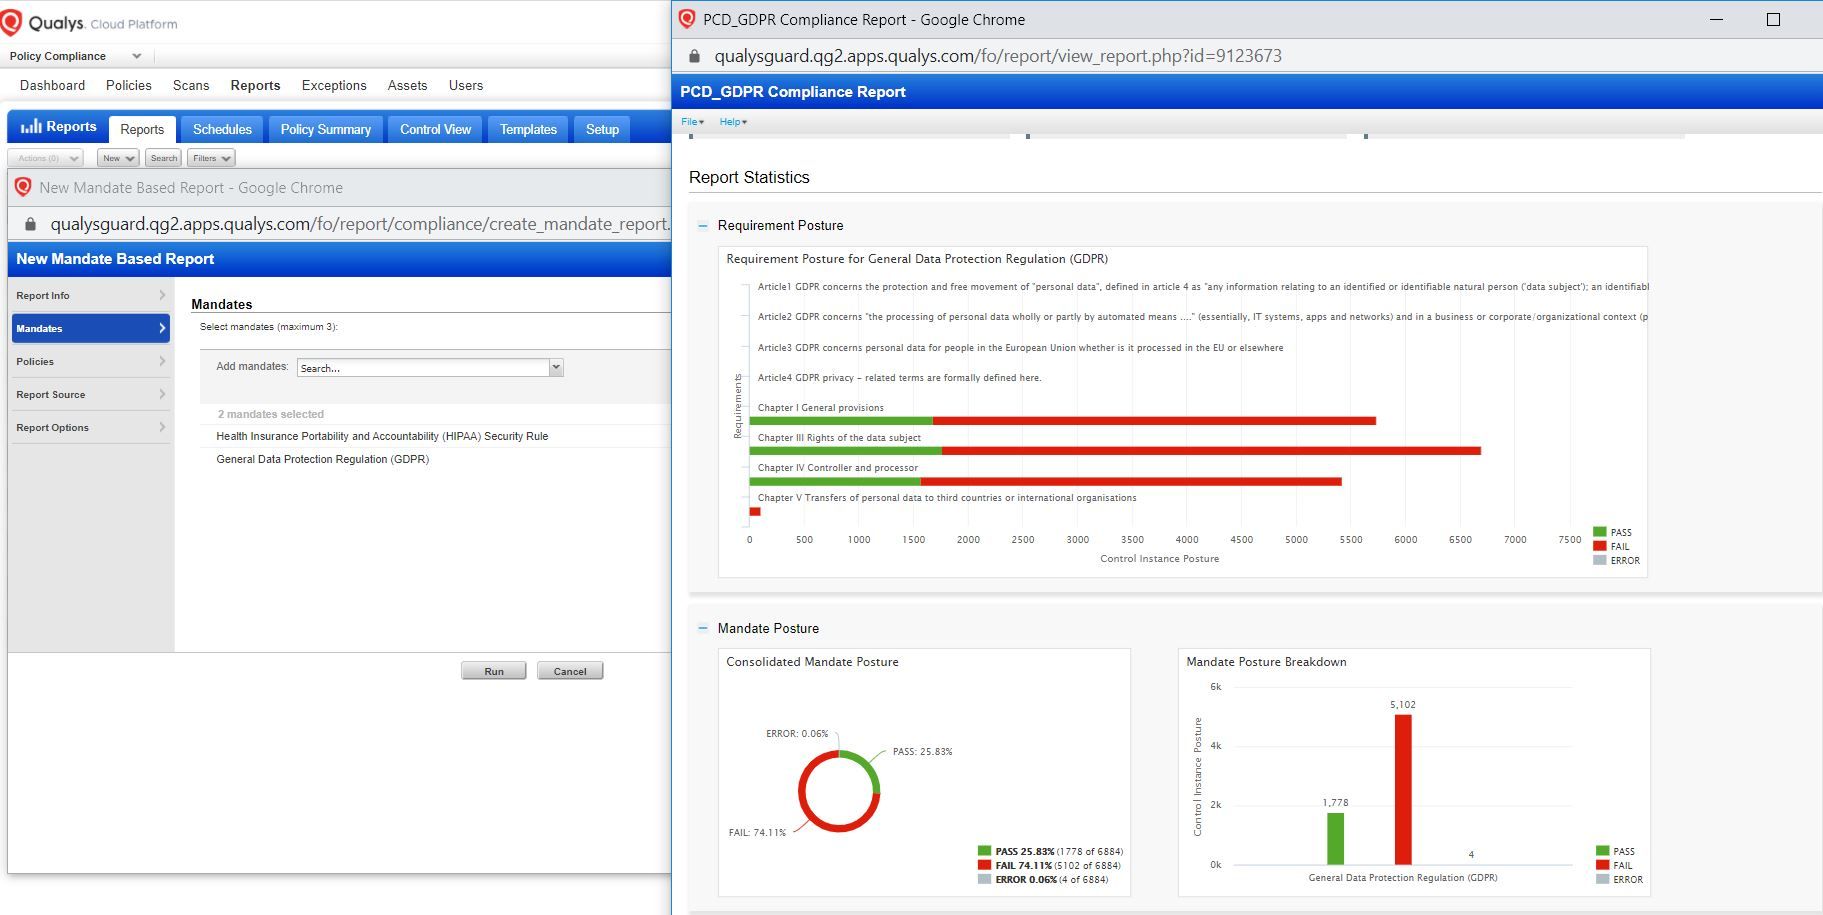Click the Reports bar chart icon

tap(31, 126)
